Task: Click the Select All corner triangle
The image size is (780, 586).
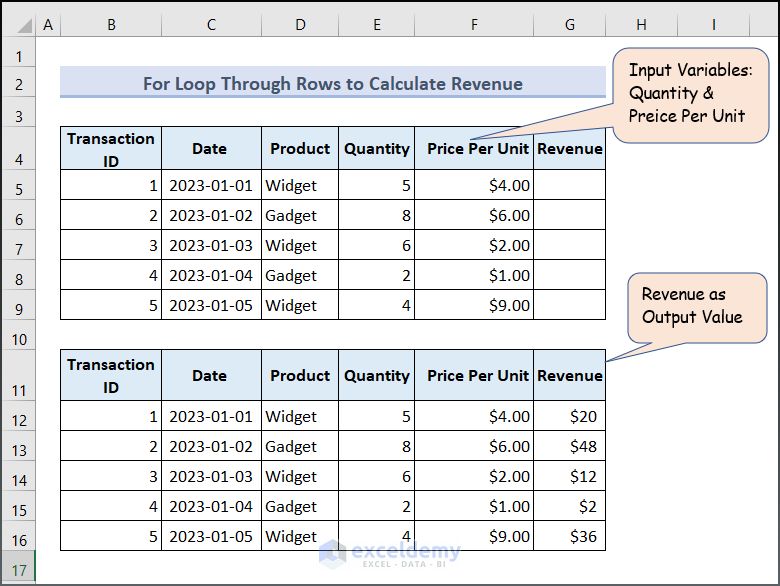Action: (24, 25)
